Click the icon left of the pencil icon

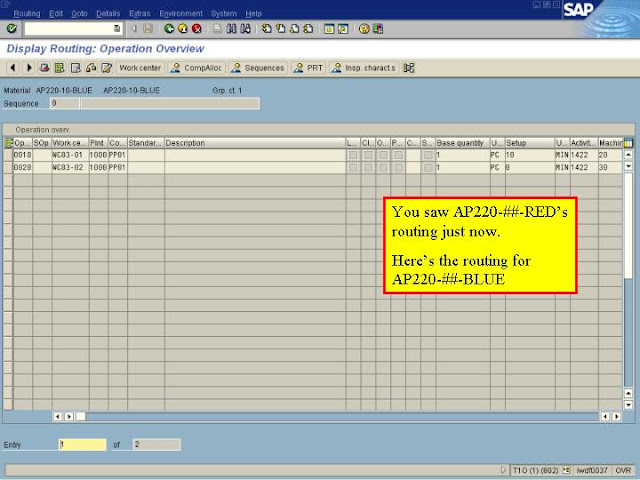(x=91, y=68)
